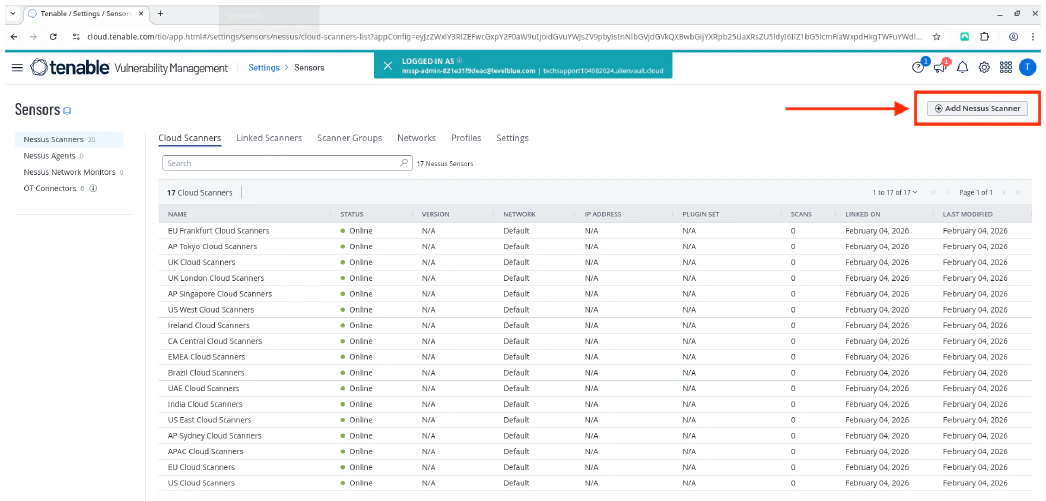1046x501 pixels.
Task: Open the 1 to 17 of 17 dropdown
Action: point(895,192)
